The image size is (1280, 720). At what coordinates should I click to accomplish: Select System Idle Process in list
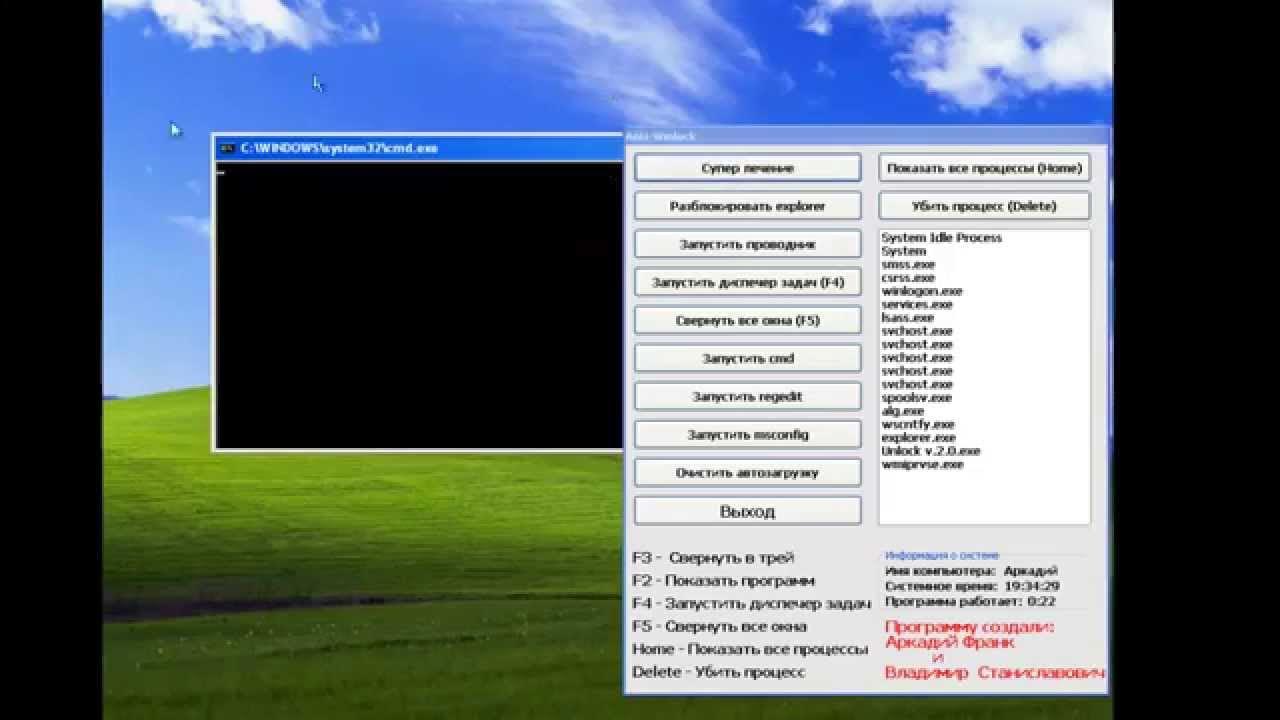click(x=941, y=237)
